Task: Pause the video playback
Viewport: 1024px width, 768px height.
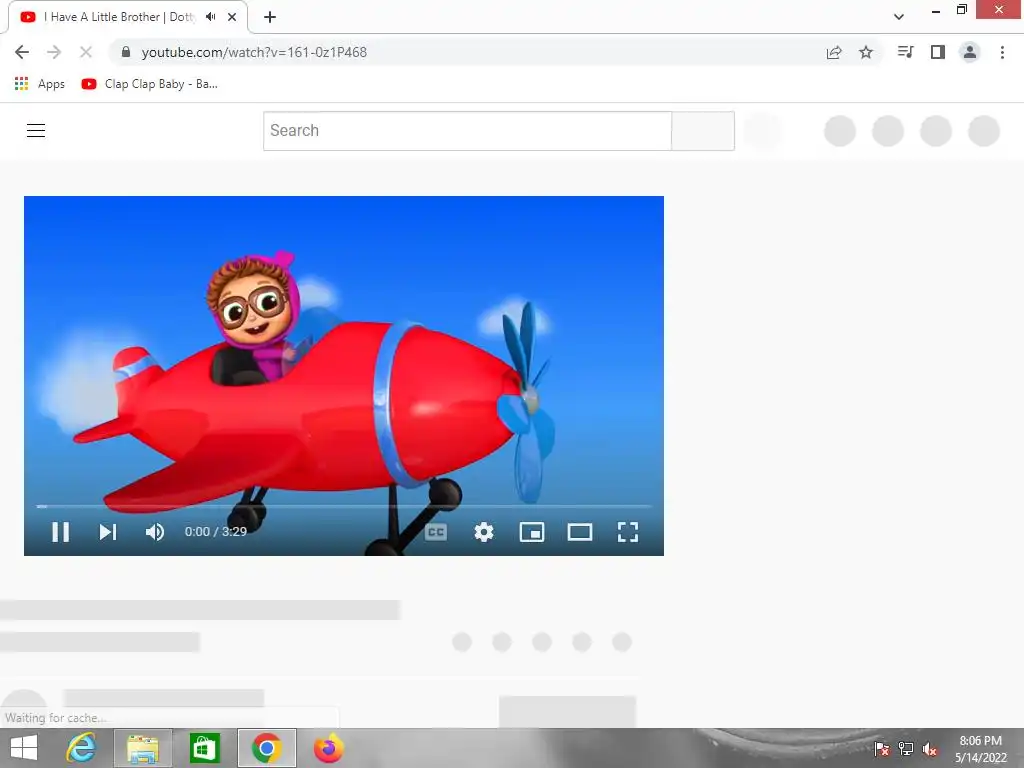Action: 60,532
